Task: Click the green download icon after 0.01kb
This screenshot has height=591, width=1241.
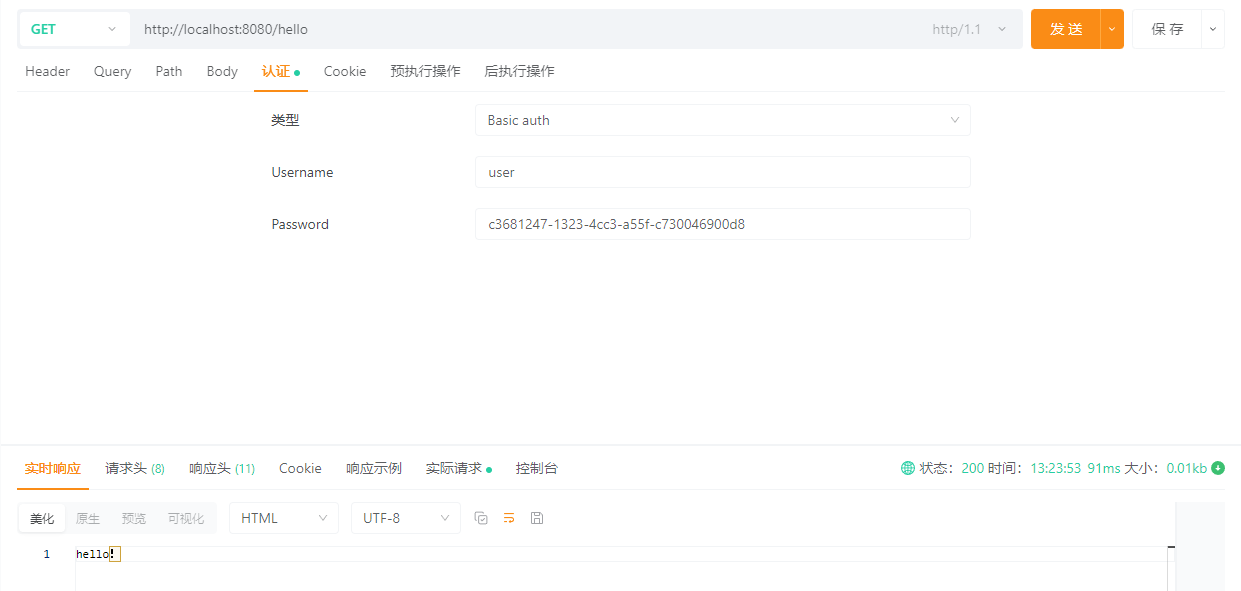Action: (1218, 468)
